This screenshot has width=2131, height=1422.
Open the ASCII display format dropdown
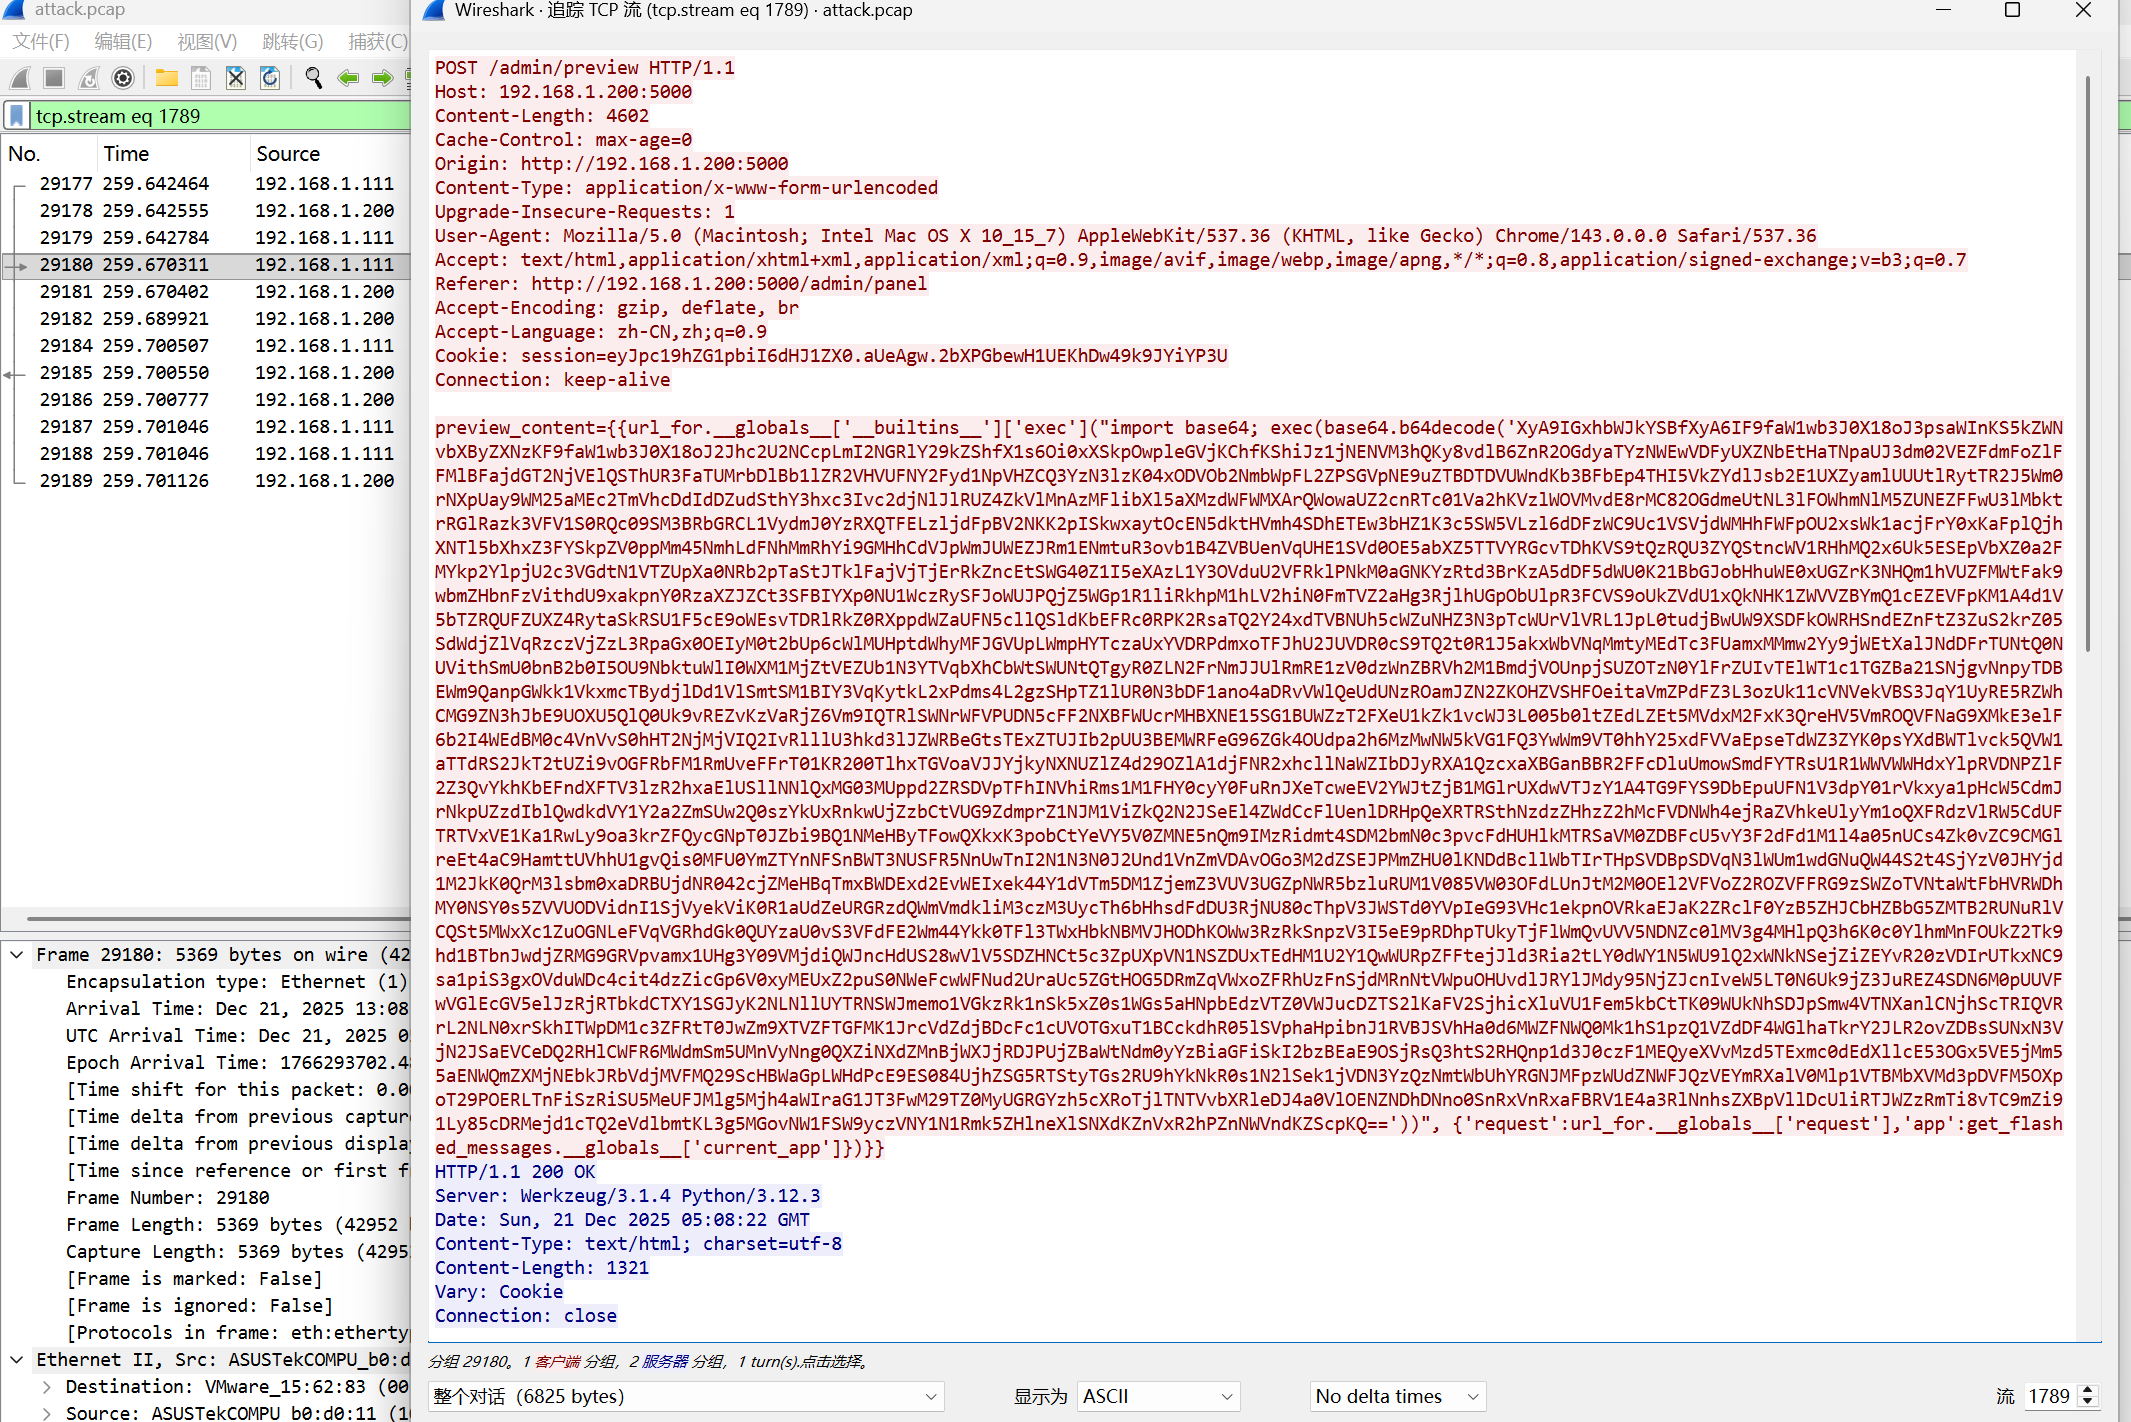pos(1157,1396)
